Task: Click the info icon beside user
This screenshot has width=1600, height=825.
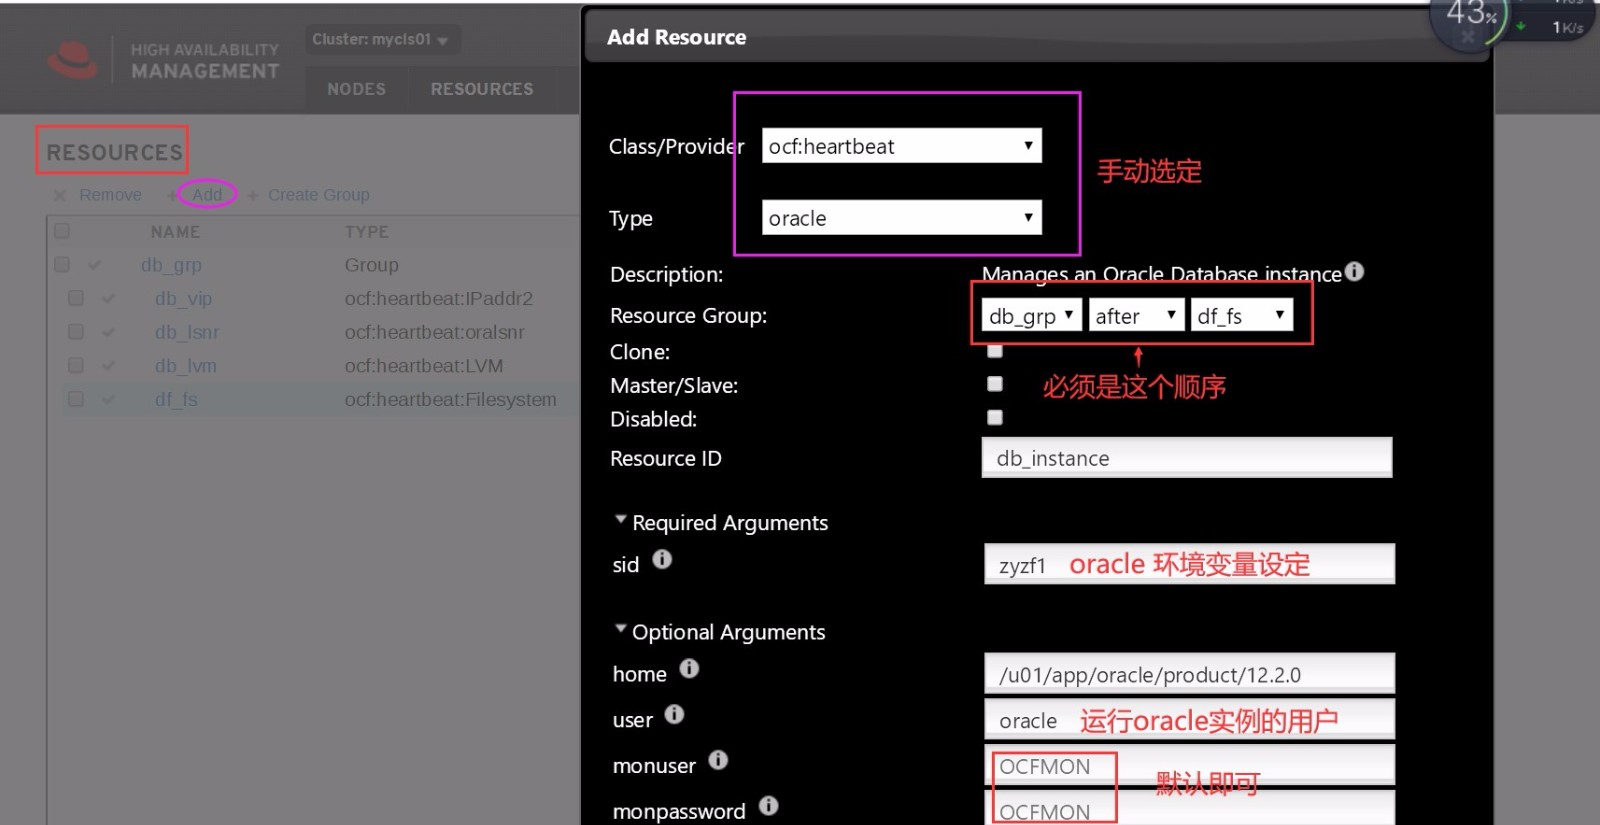Action: tap(674, 714)
